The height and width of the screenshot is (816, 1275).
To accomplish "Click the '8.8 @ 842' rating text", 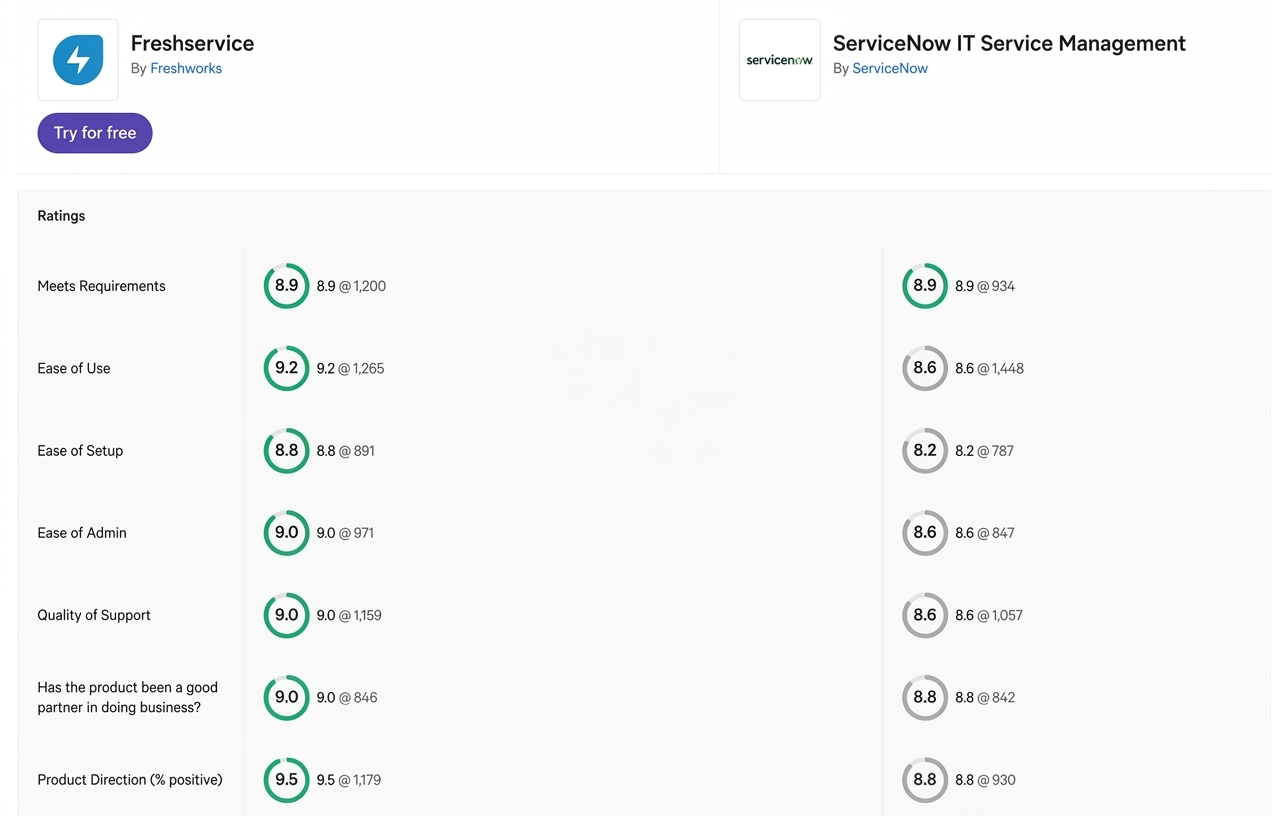I will [985, 698].
